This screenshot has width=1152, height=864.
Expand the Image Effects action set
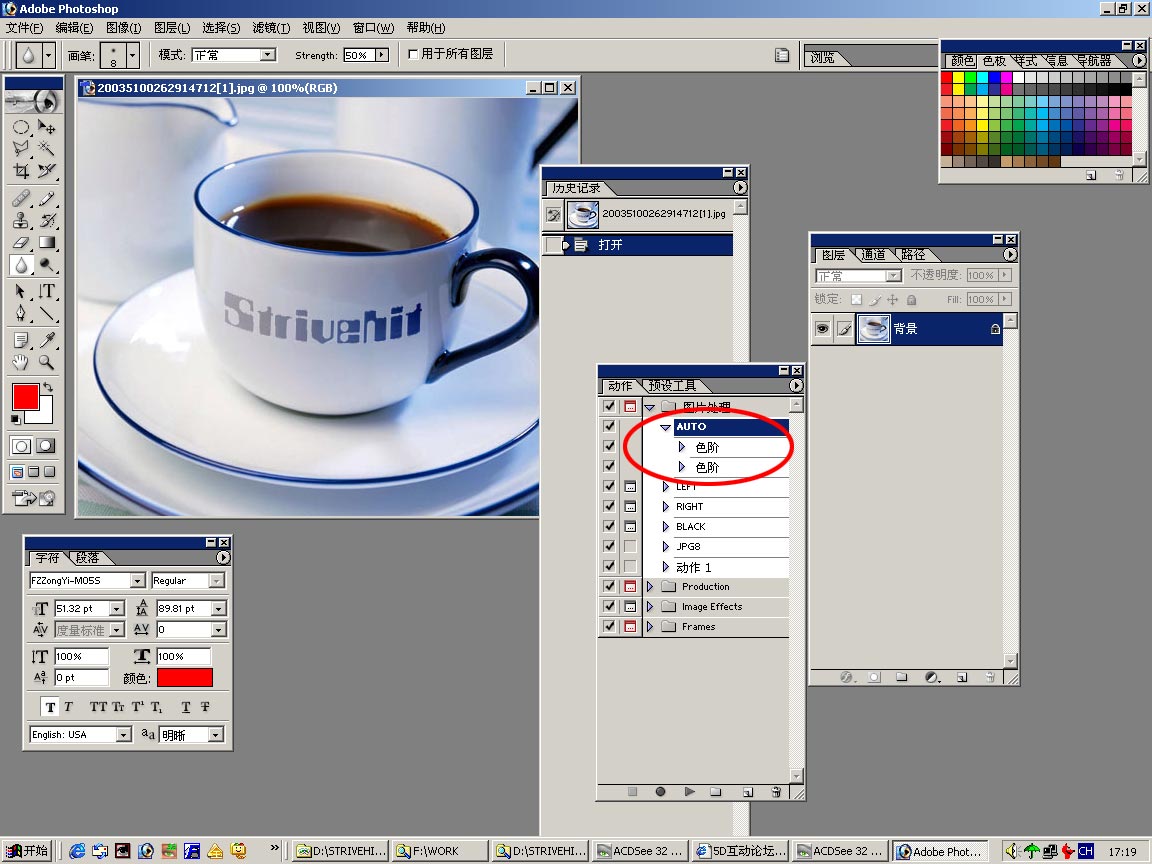649,606
